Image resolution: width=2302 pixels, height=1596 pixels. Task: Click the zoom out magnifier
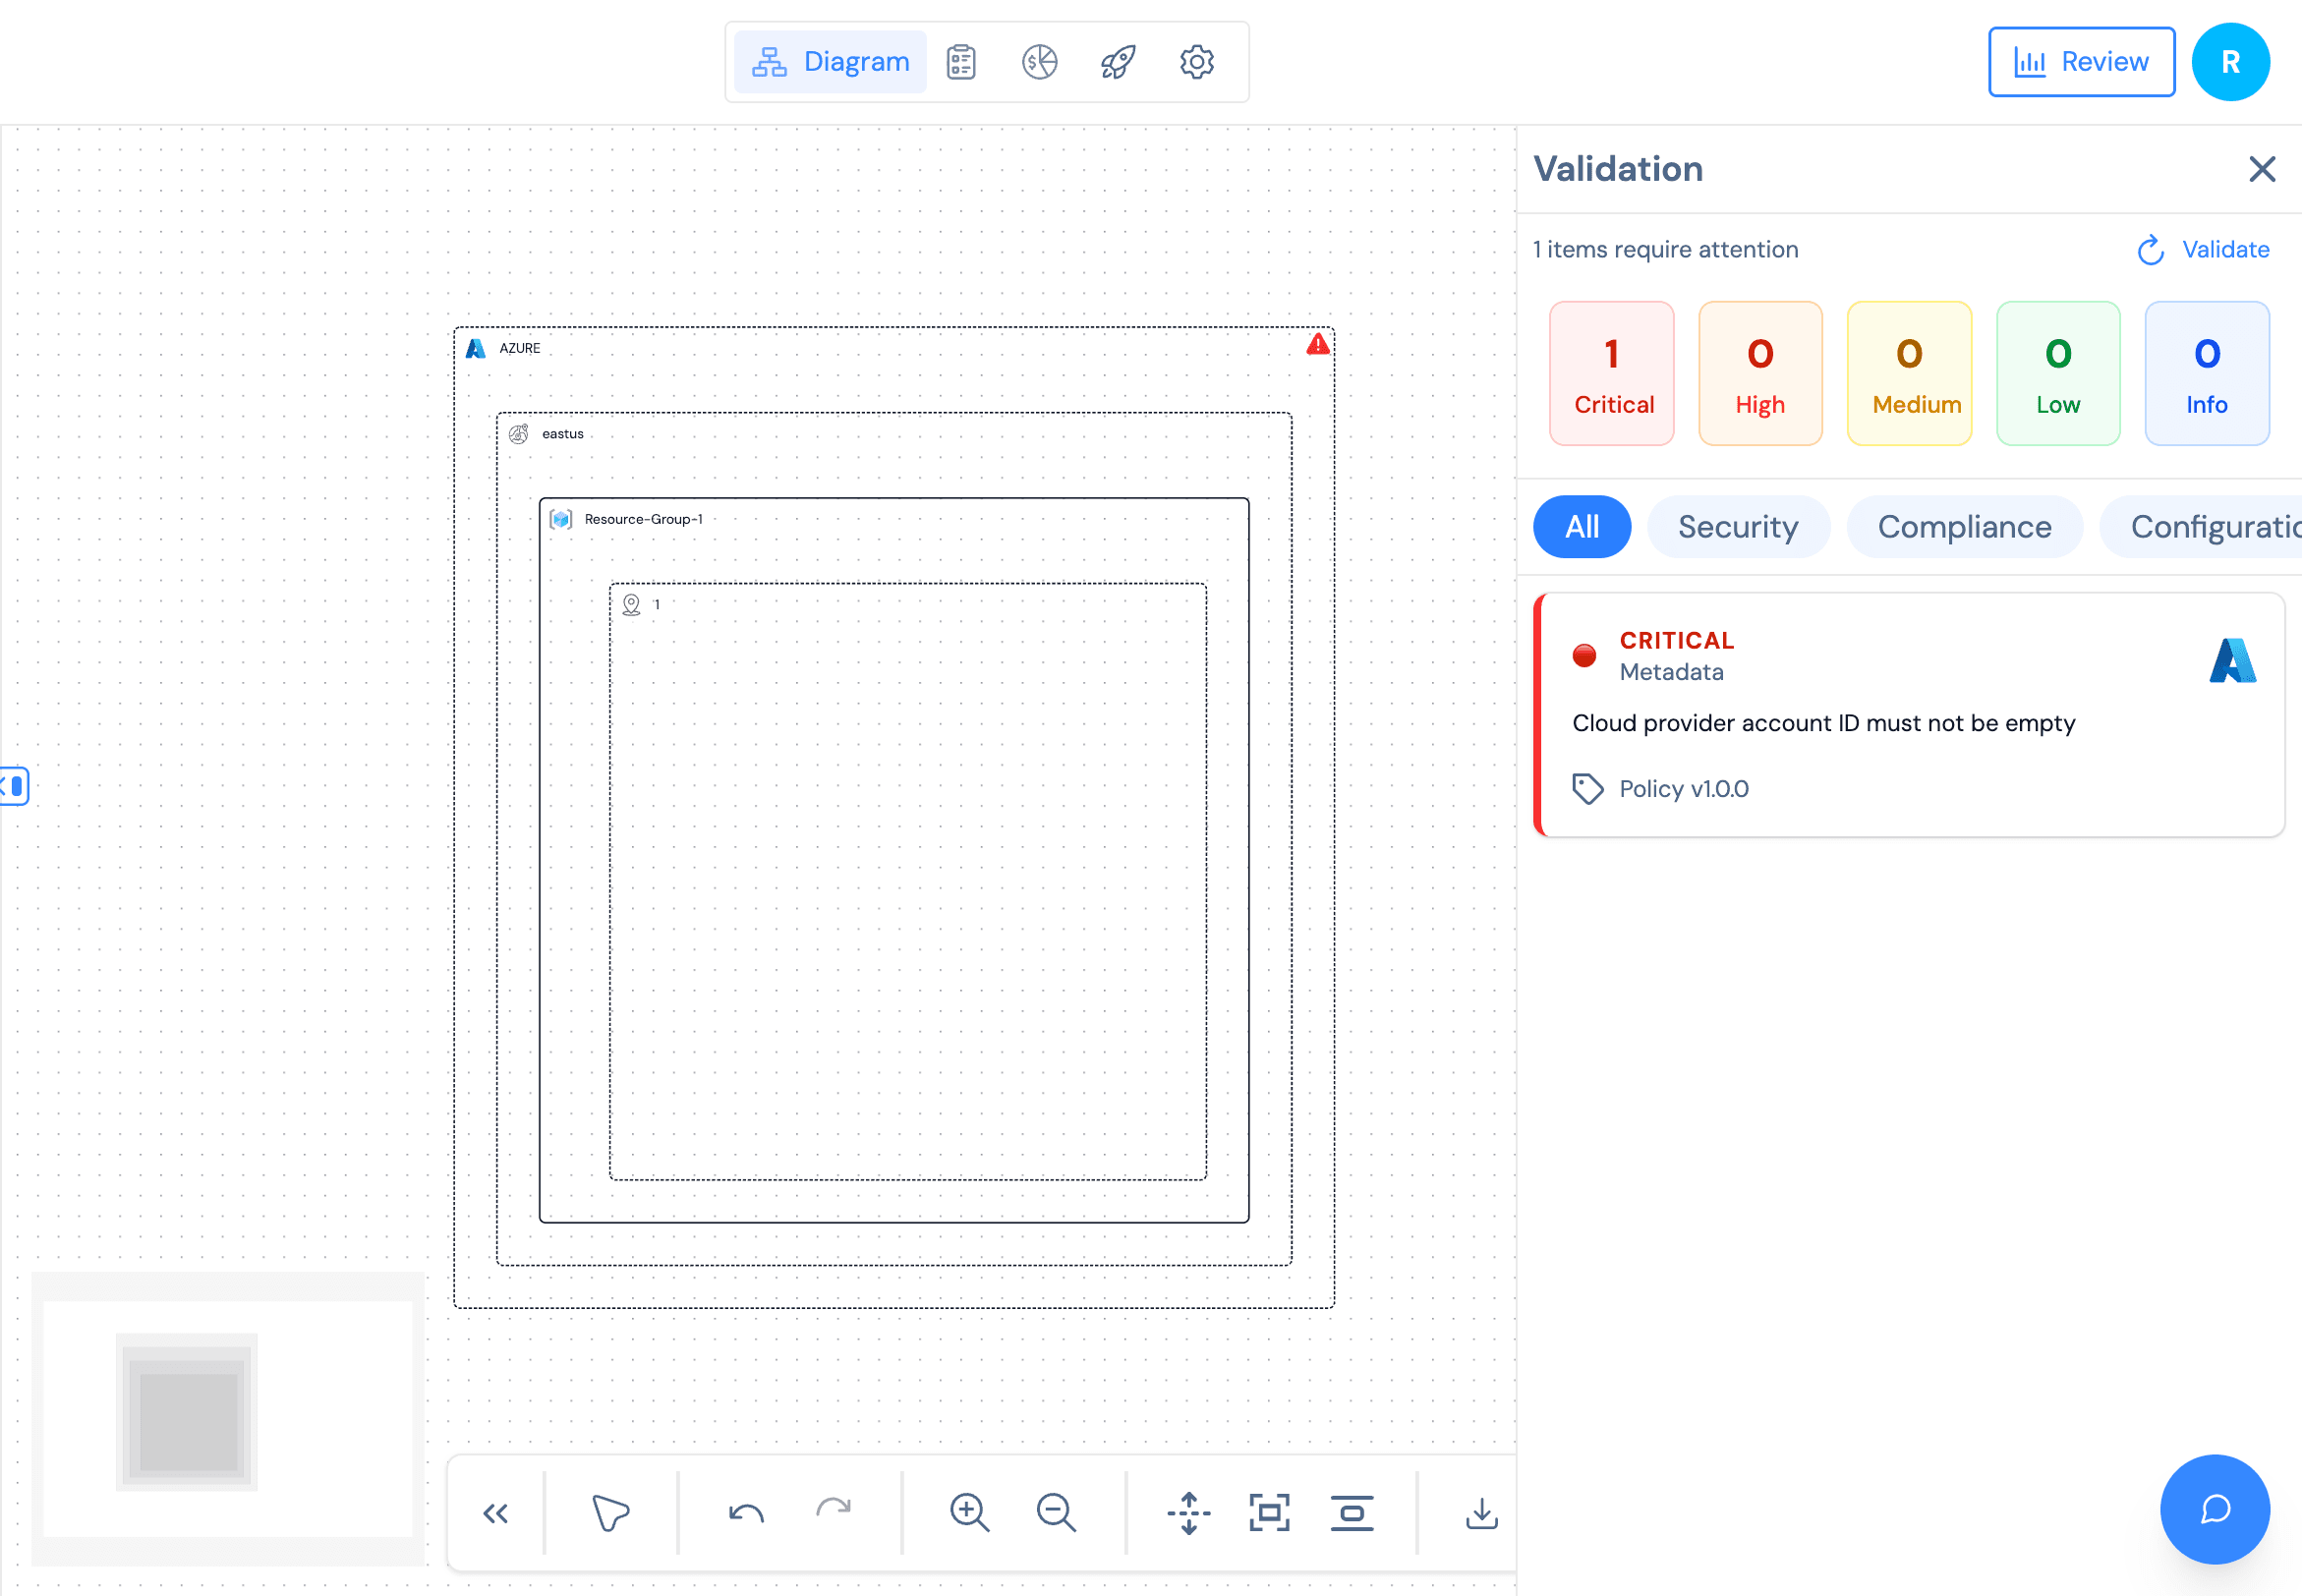pos(1056,1512)
